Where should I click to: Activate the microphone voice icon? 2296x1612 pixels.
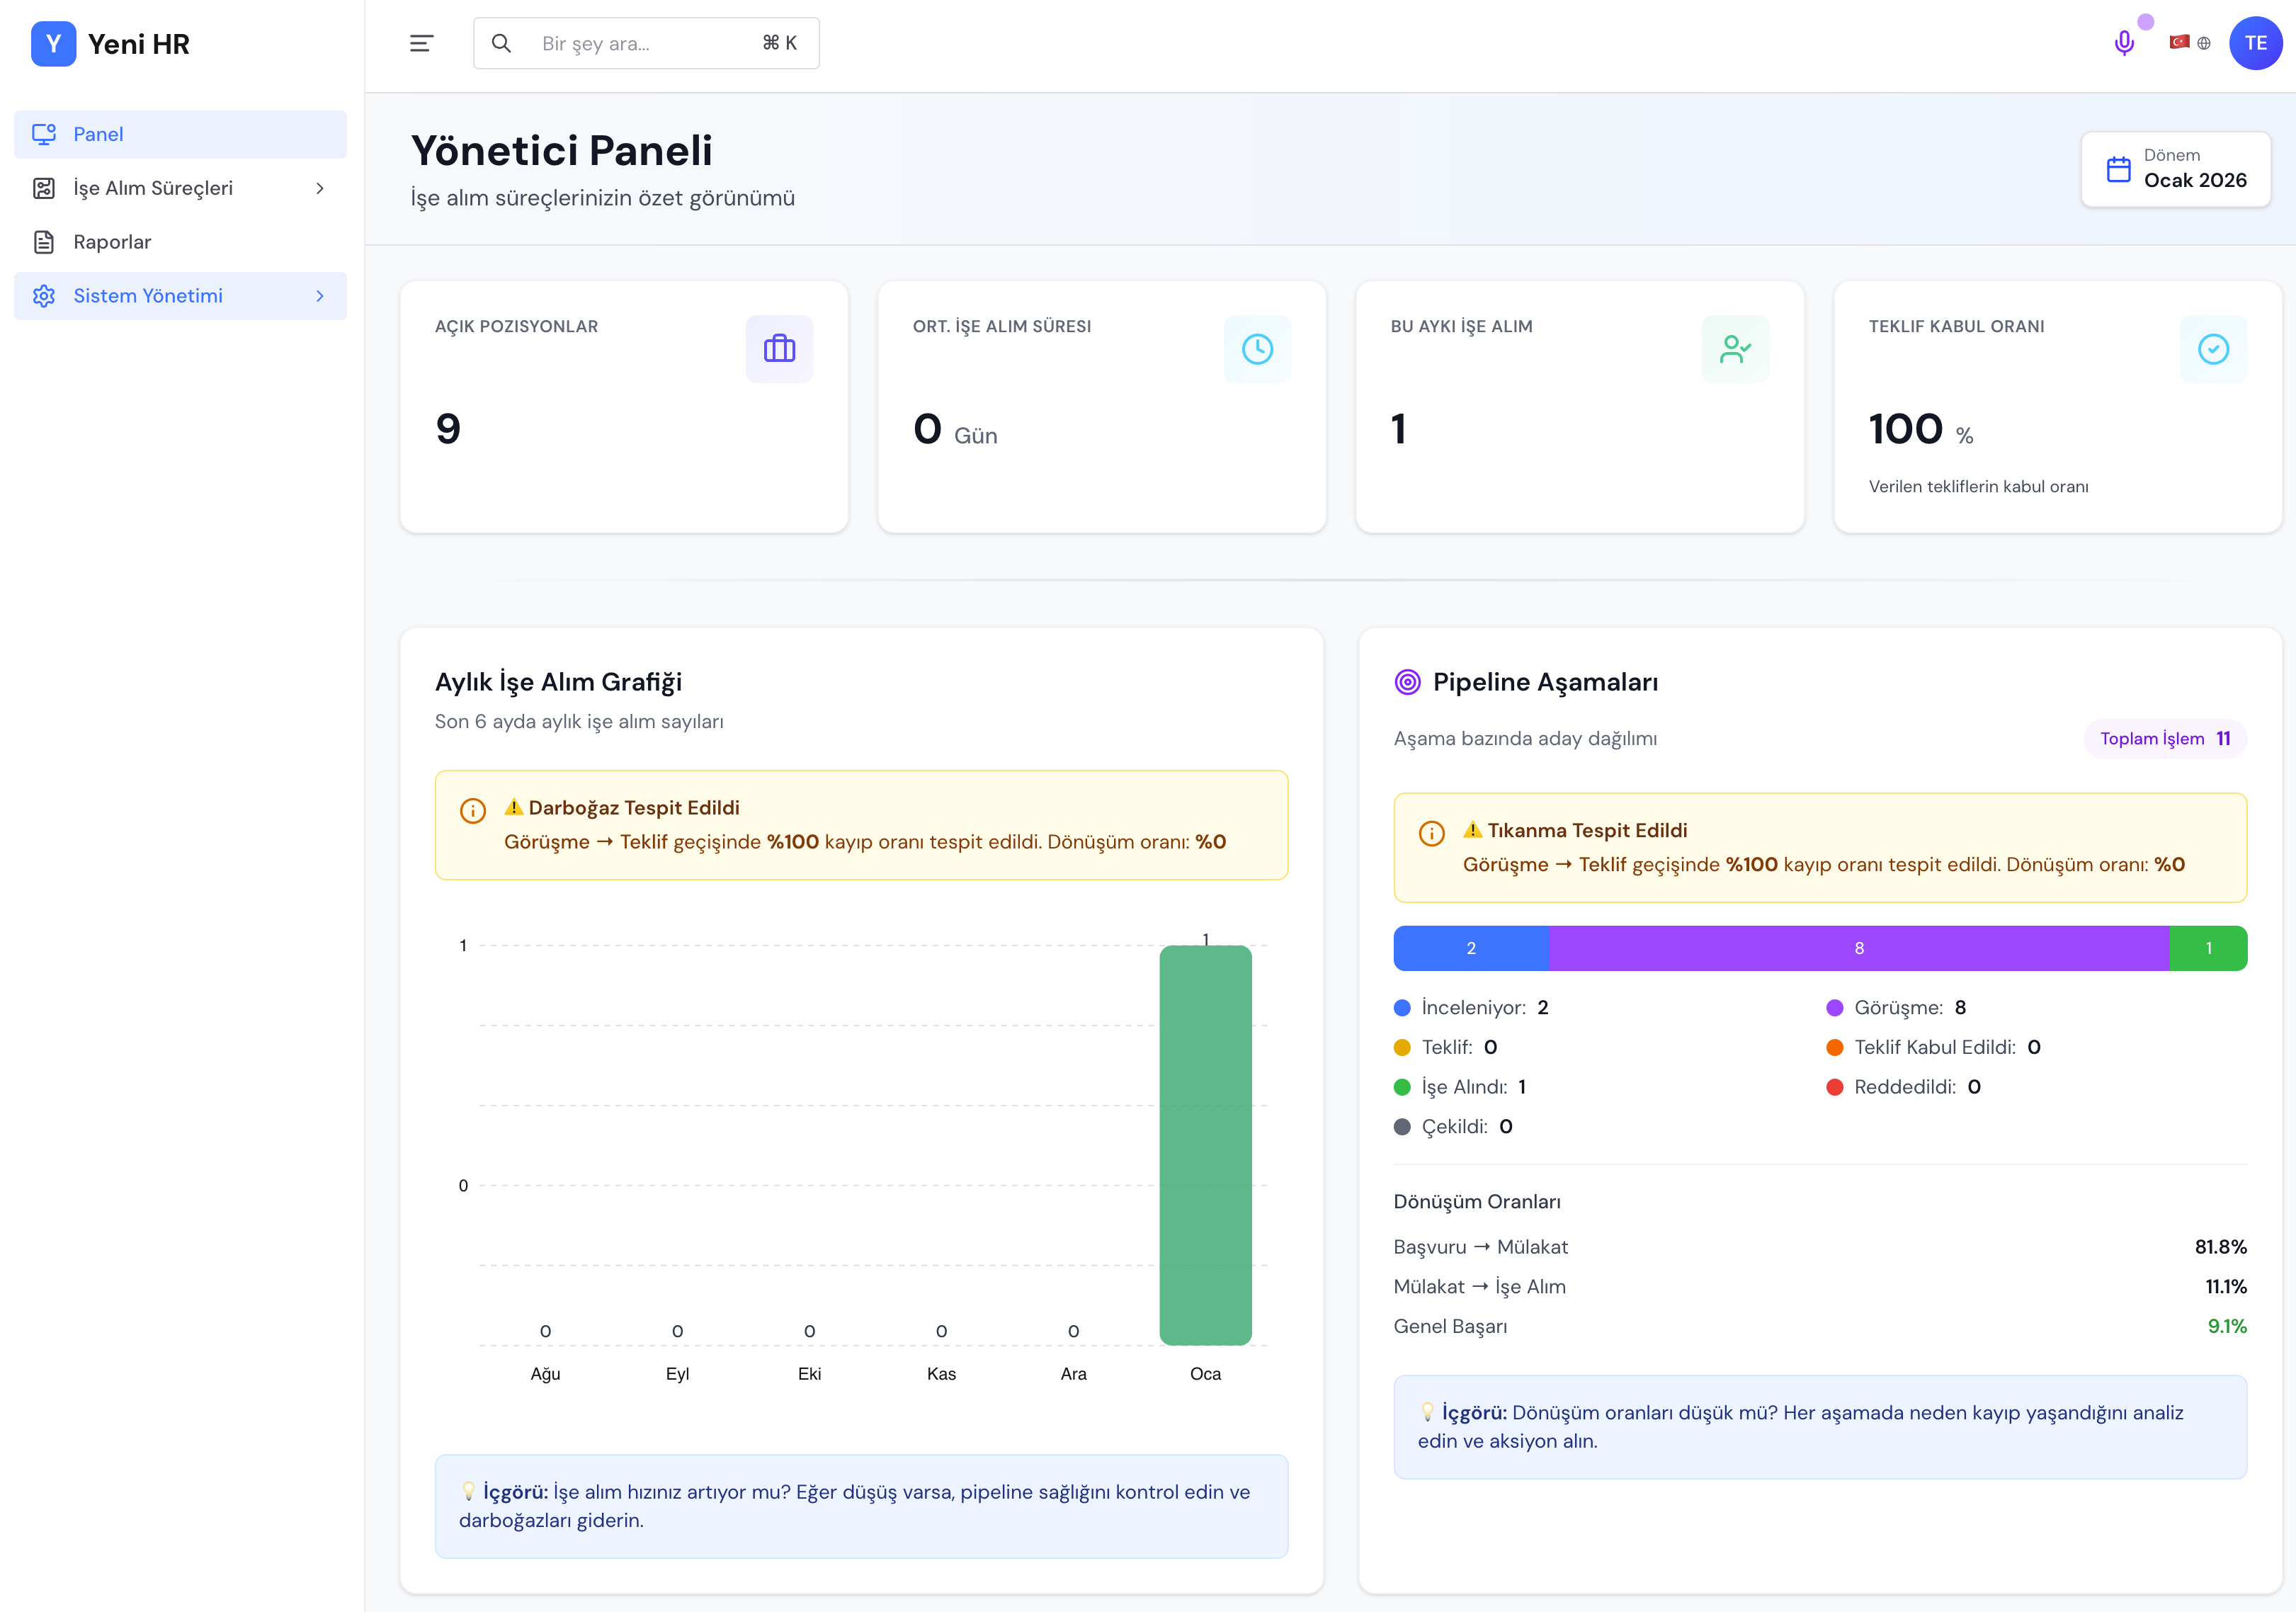pos(2124,43)
